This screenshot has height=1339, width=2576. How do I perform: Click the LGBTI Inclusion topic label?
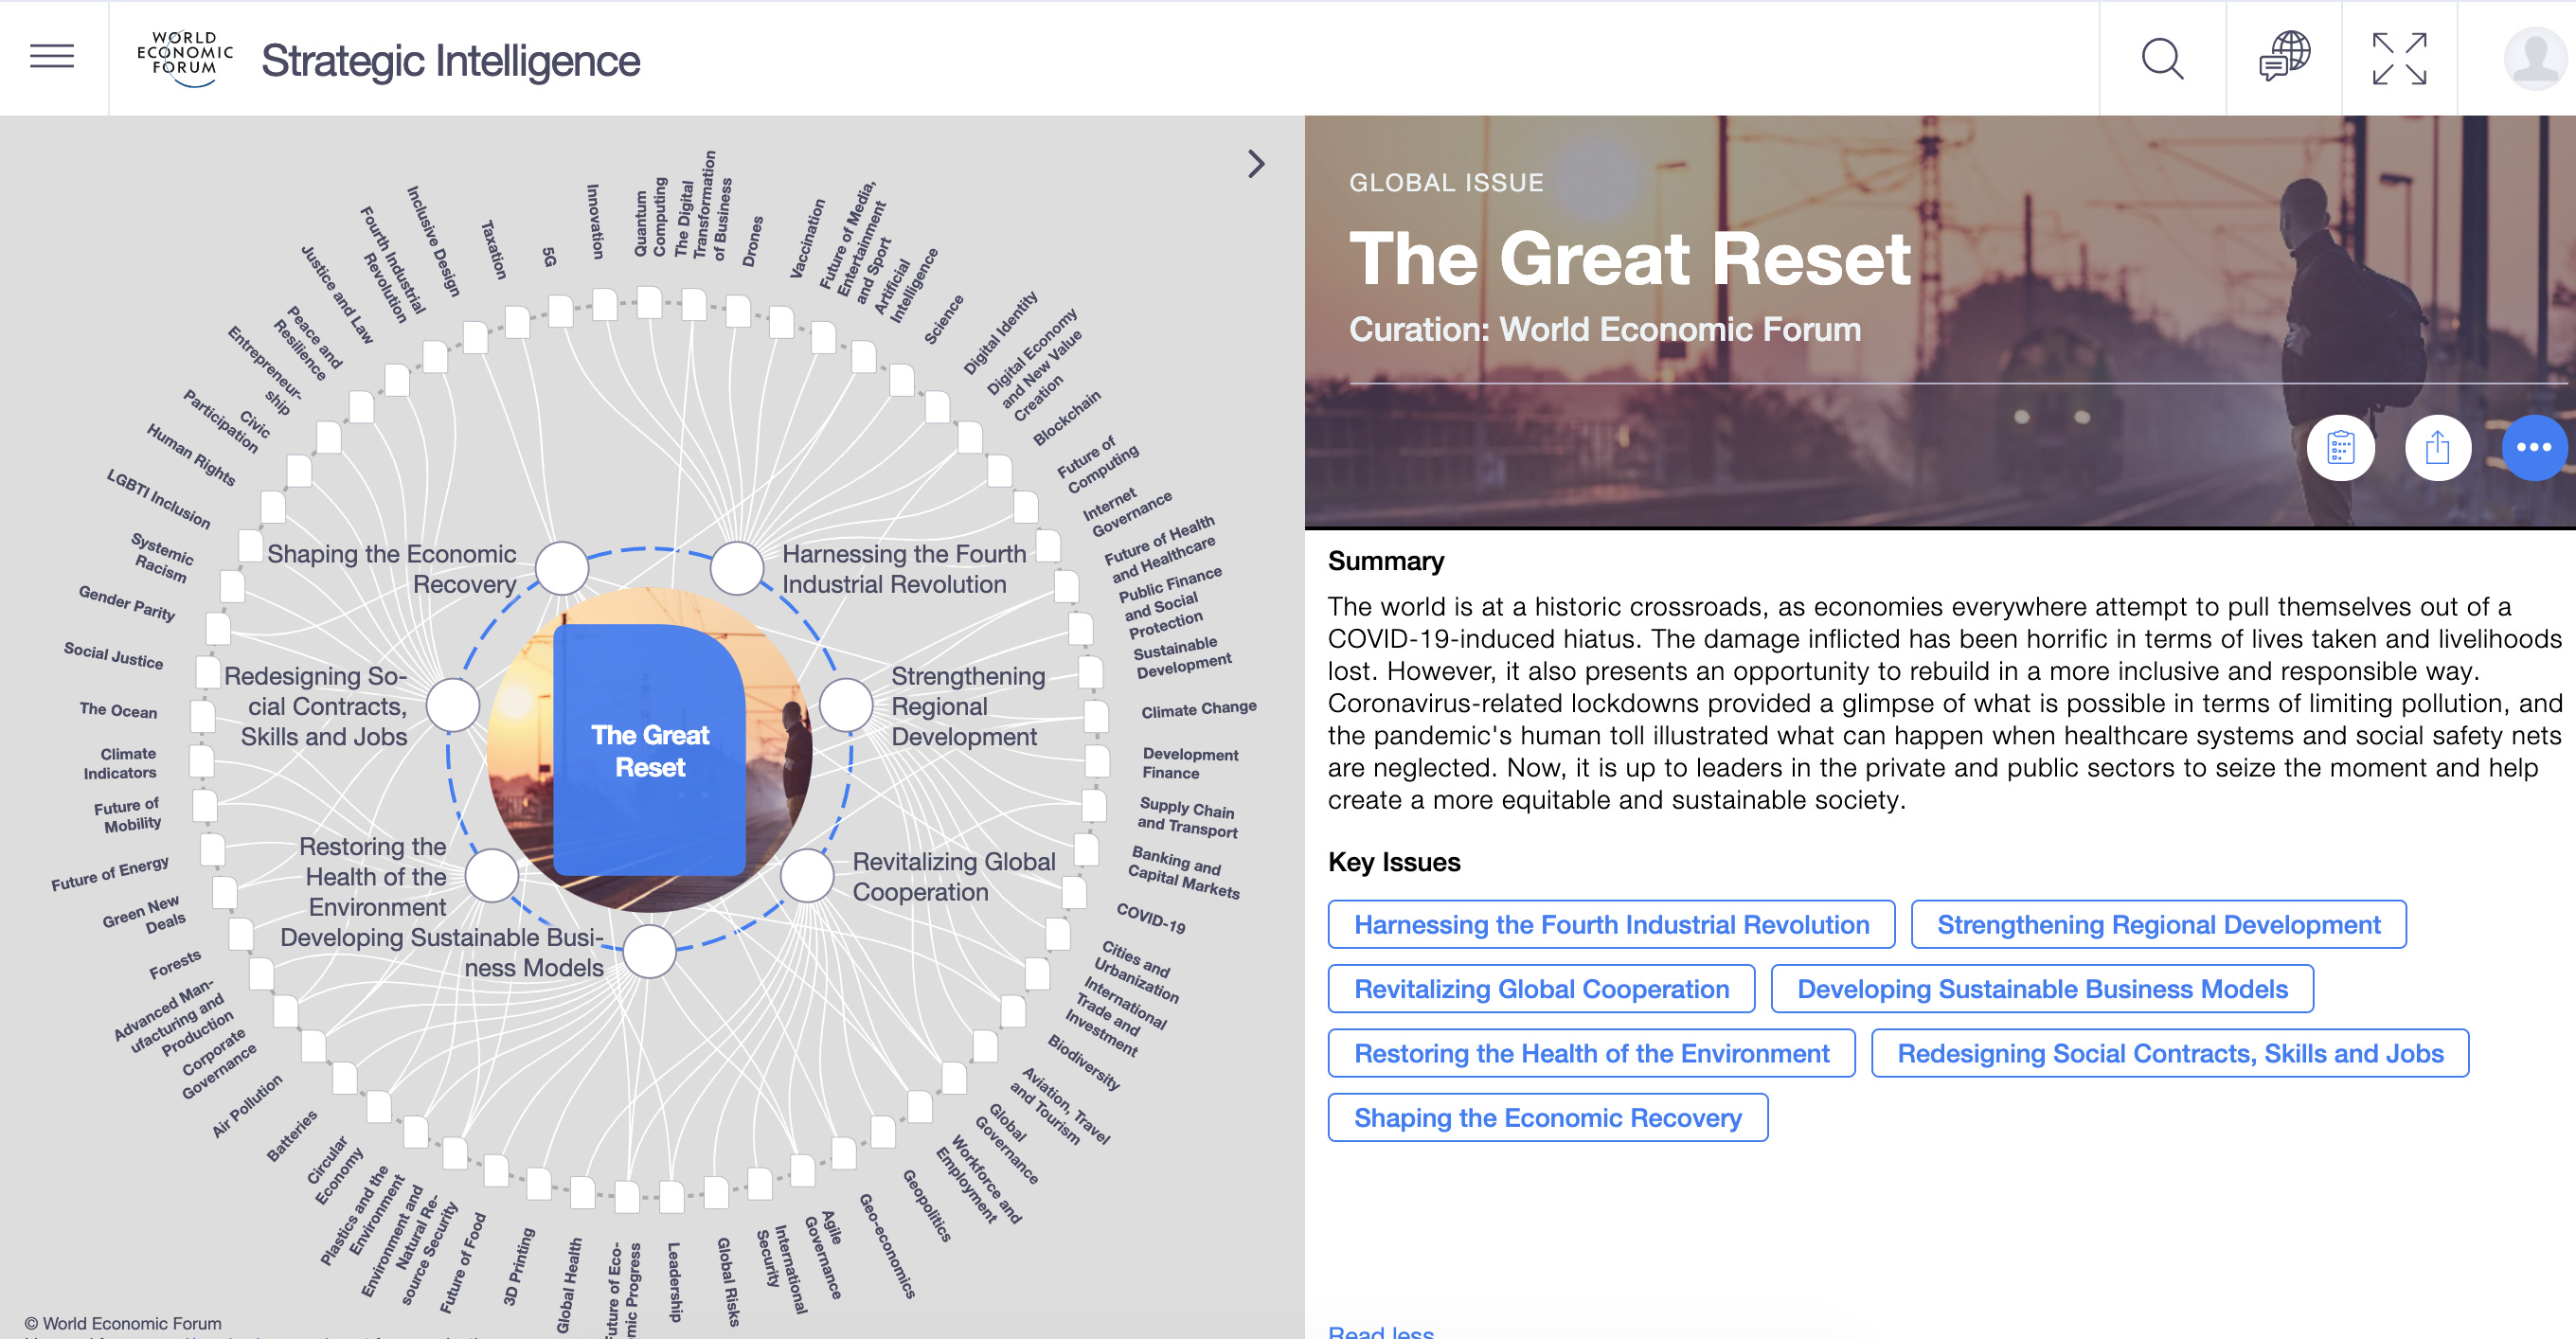159,498
